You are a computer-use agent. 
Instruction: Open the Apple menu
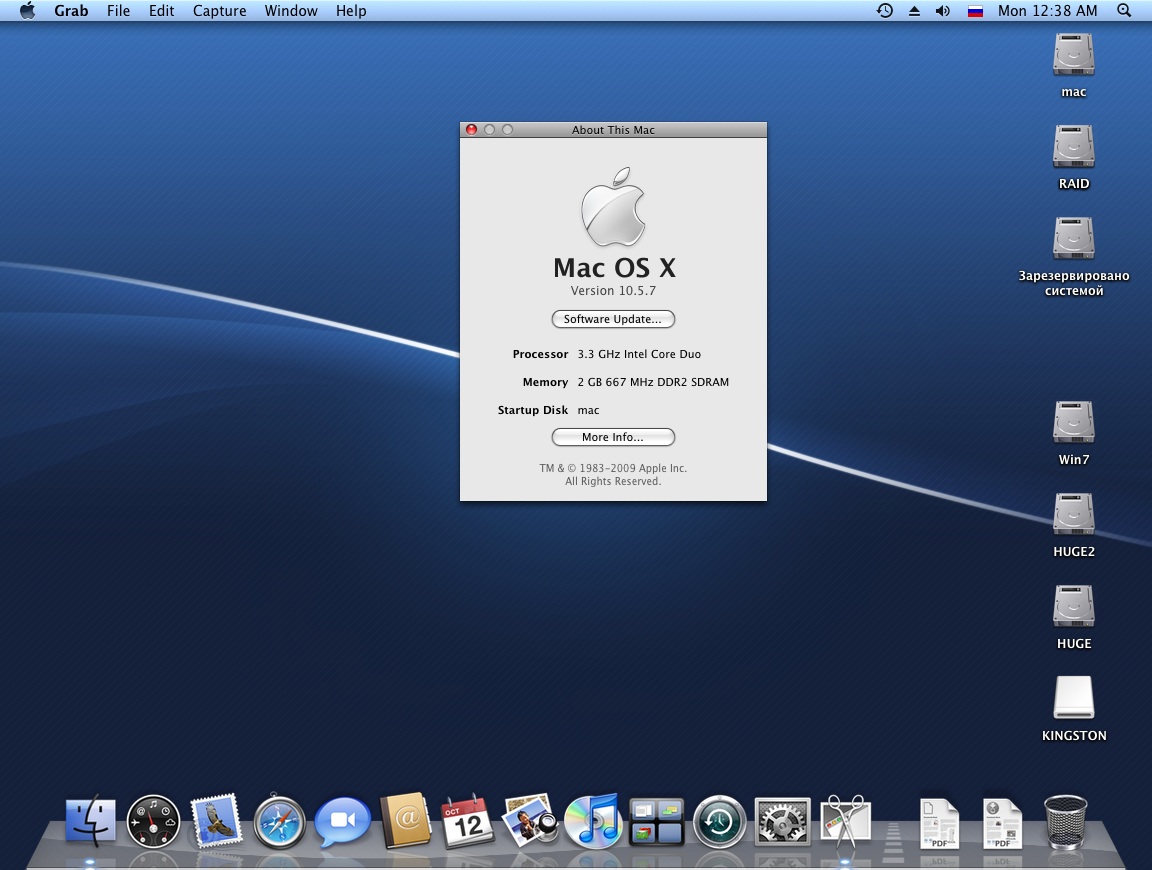pos(27,11)
